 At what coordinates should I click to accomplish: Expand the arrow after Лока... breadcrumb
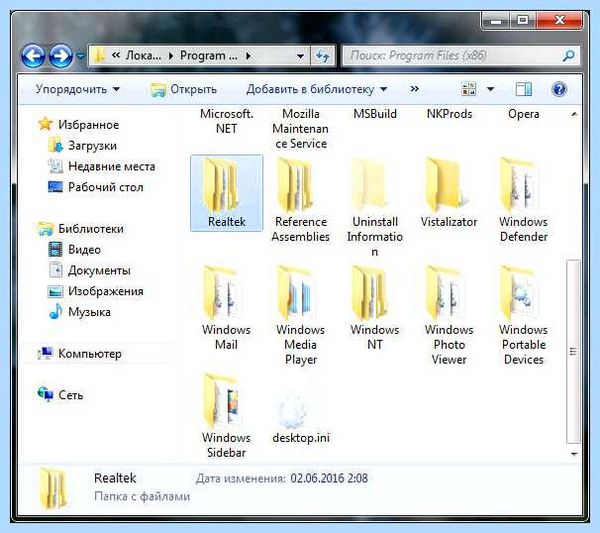point(171,56)
